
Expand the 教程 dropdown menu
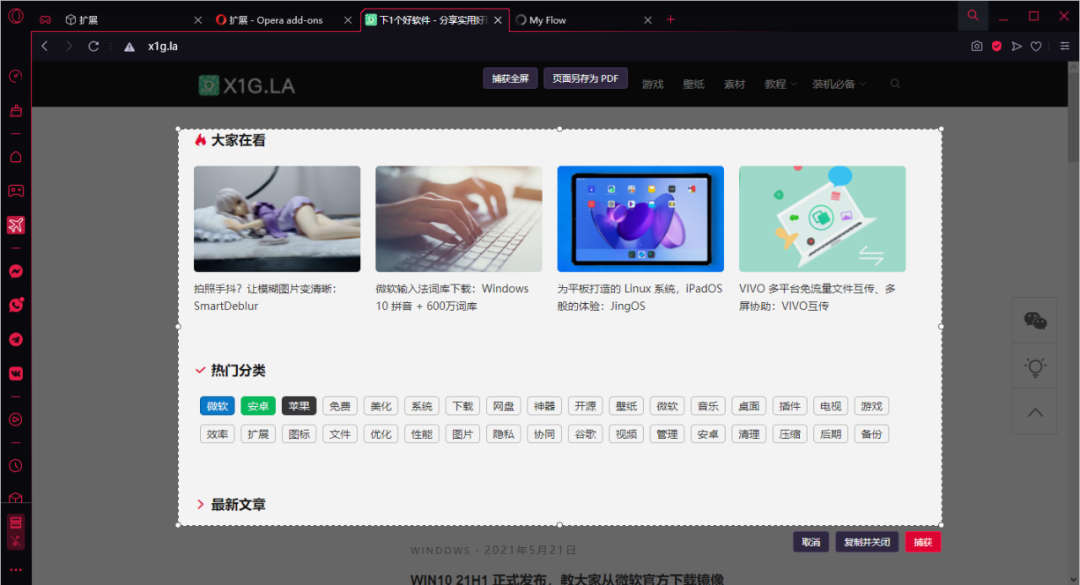[x=780, y=84]
